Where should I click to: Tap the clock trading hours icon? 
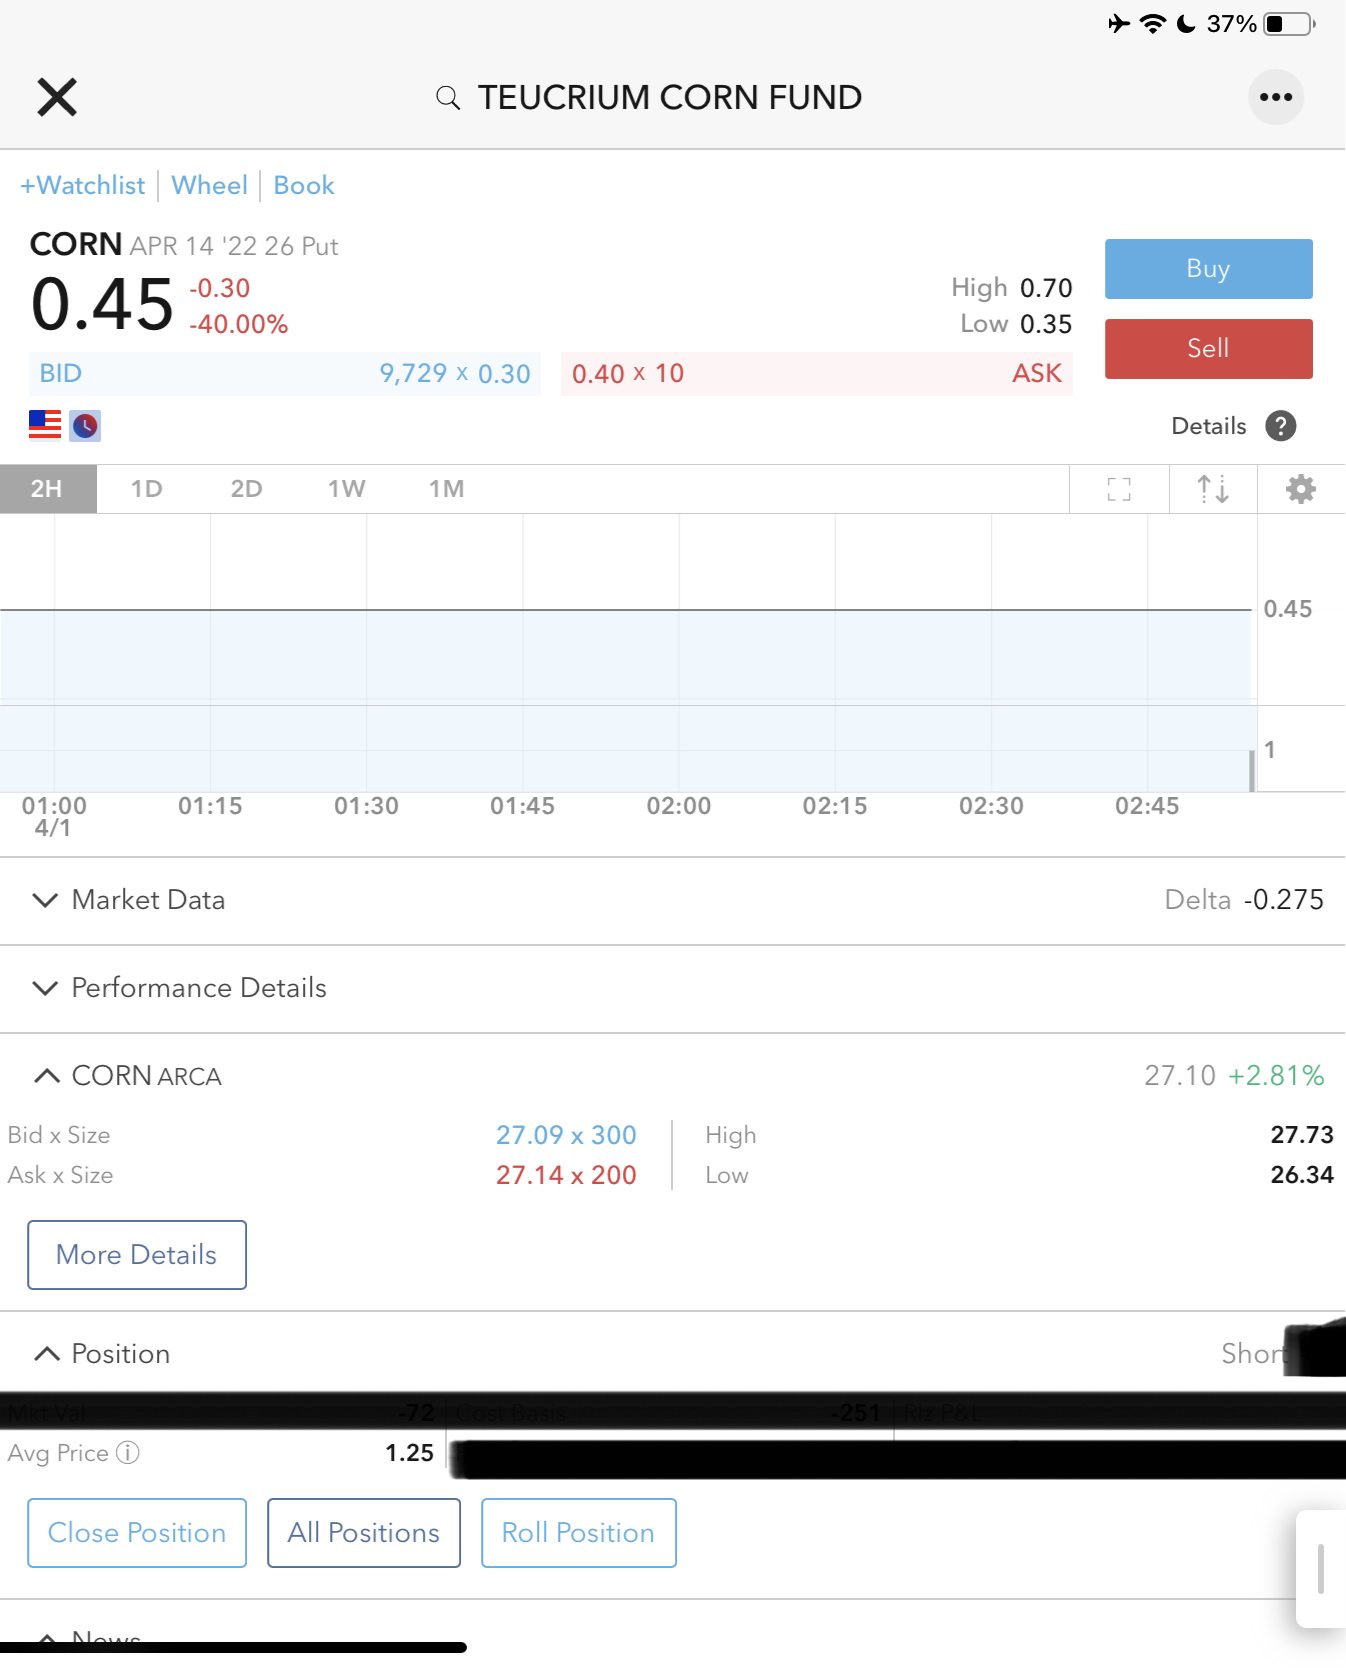click(x=85, y=426)
